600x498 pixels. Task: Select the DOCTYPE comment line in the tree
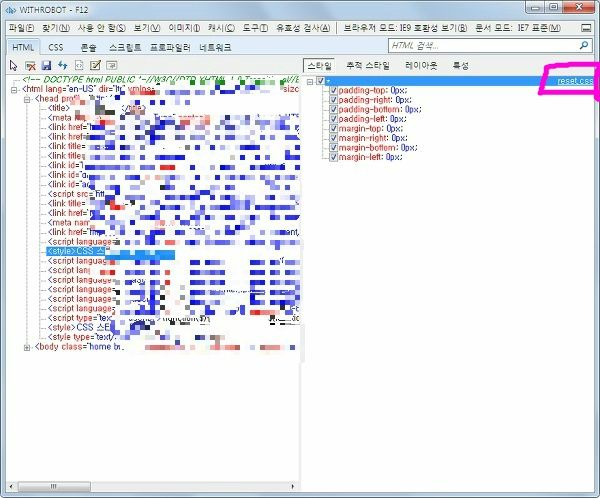[x=160, y=80]
